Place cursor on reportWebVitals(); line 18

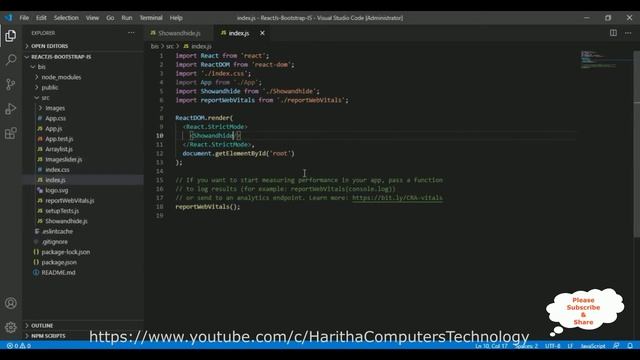point(208,207)
